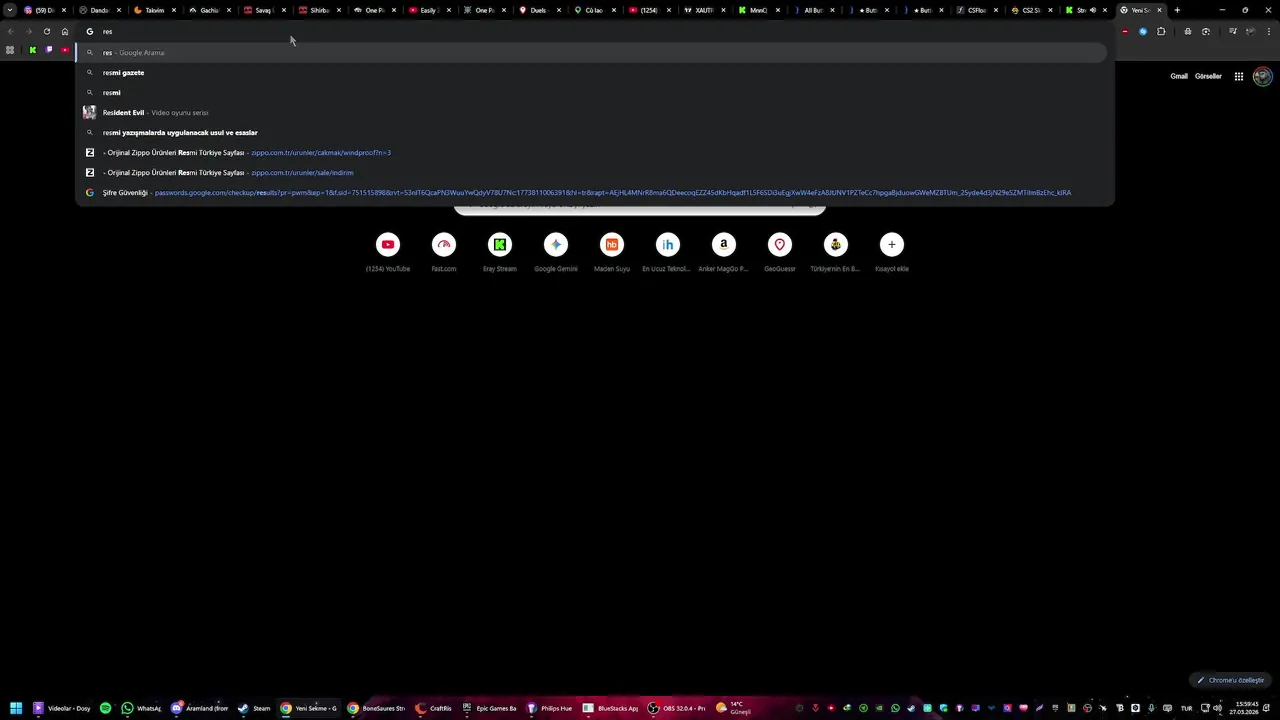Switch to the Takvim tab
This screenshot has height=720, width=1280.
pyautogui.click(x=153, y=10)
